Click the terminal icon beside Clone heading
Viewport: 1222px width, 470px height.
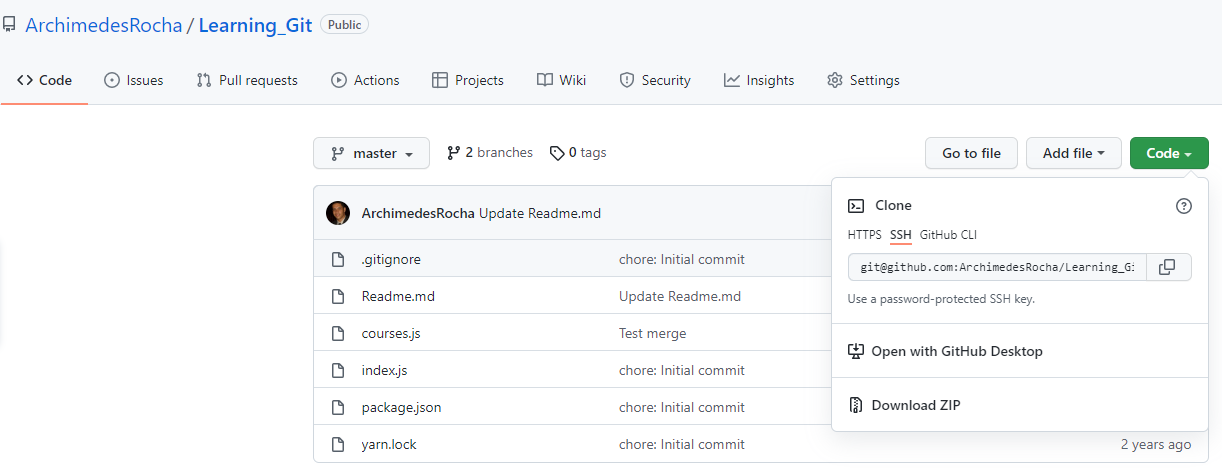pyautogui.click(x=856, y=205)
